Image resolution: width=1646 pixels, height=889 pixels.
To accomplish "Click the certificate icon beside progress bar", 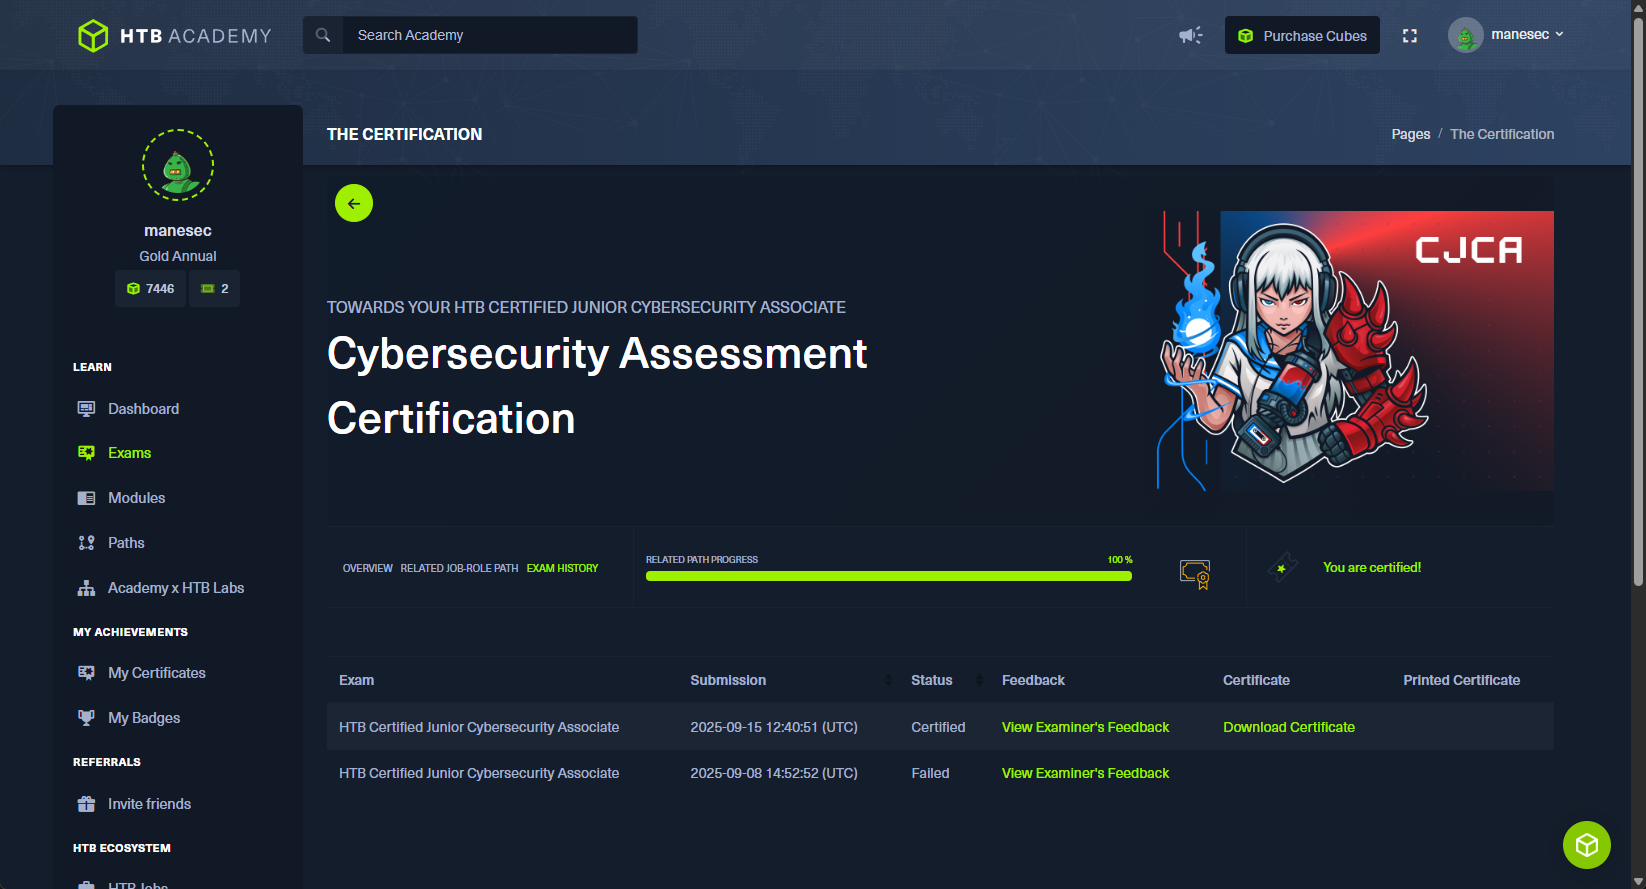I will coord(1195,573).
